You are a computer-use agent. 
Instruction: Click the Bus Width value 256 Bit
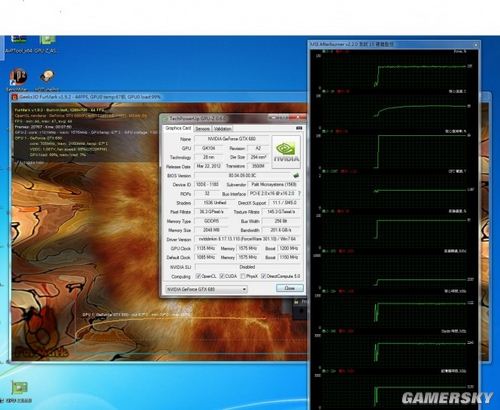281,221
